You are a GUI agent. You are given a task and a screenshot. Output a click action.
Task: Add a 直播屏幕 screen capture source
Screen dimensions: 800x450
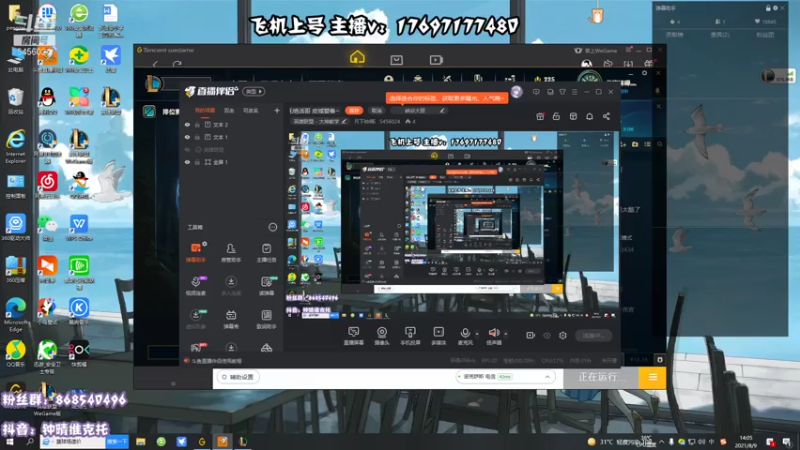353,336
